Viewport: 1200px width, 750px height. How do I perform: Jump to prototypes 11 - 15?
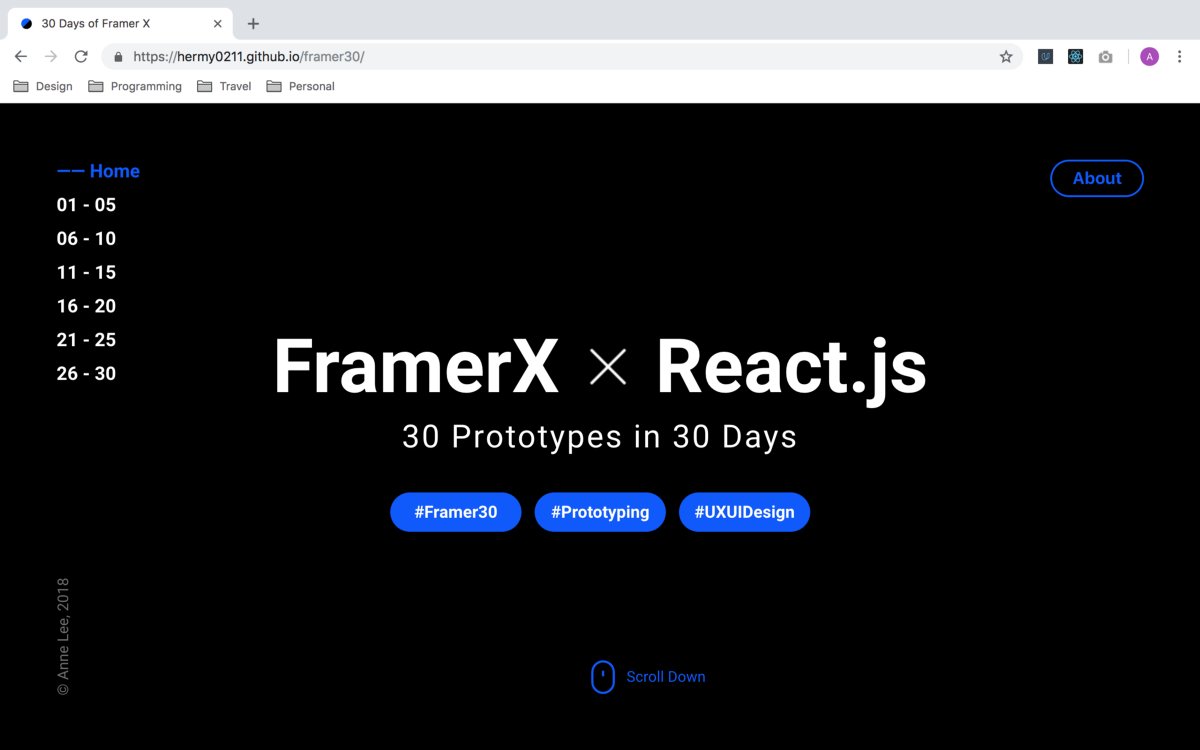[x=86, y=272]
